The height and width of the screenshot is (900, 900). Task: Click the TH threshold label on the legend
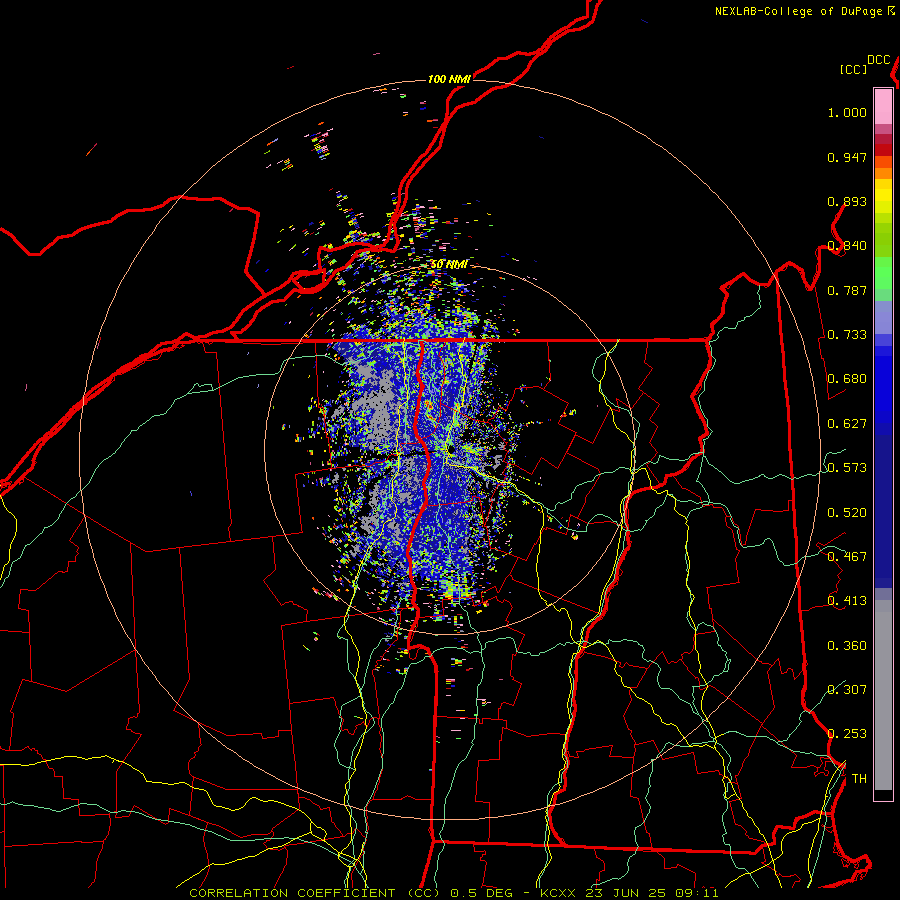coord(859,779)
